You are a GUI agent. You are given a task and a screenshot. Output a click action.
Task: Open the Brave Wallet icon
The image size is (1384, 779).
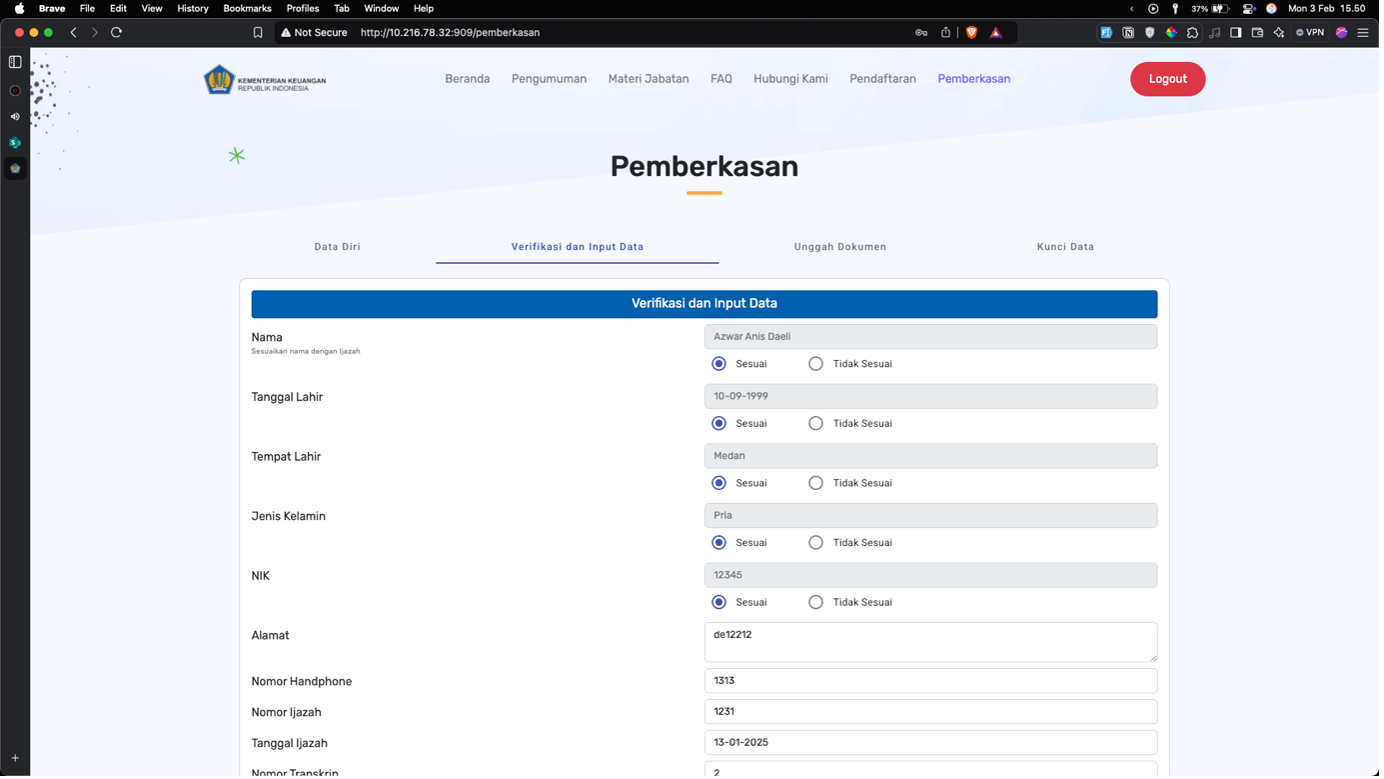pyautogui.click(x=1257, y=32)
